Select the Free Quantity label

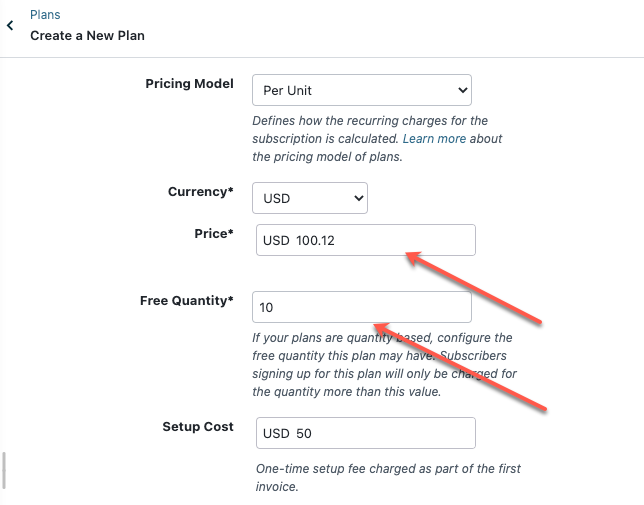(186, 300)
